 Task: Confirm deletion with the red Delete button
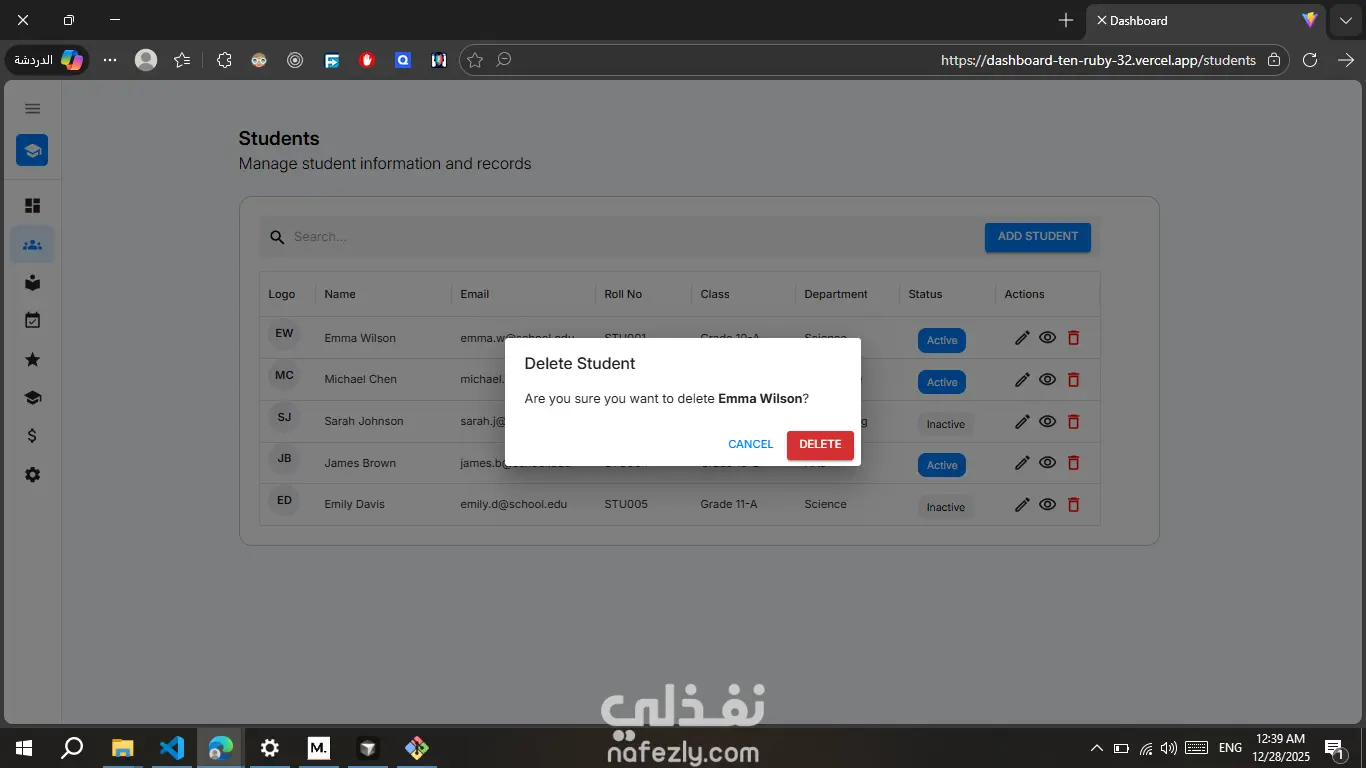[x=820, y=445]
